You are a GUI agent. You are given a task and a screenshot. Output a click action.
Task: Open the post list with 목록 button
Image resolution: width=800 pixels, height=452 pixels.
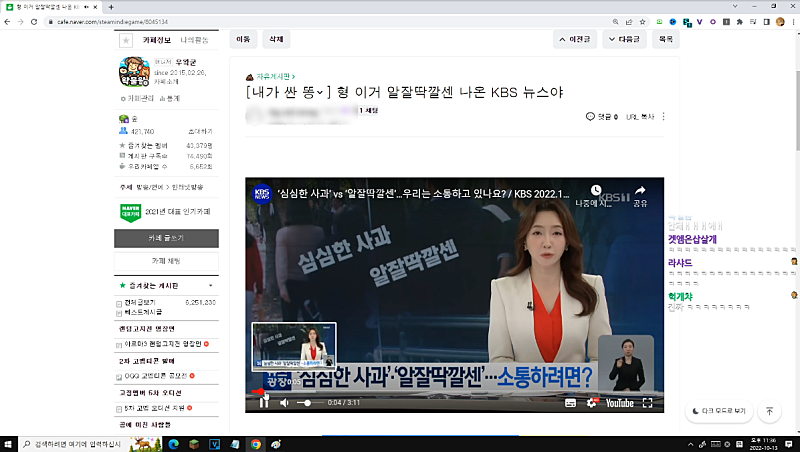[x=666, y=39]
